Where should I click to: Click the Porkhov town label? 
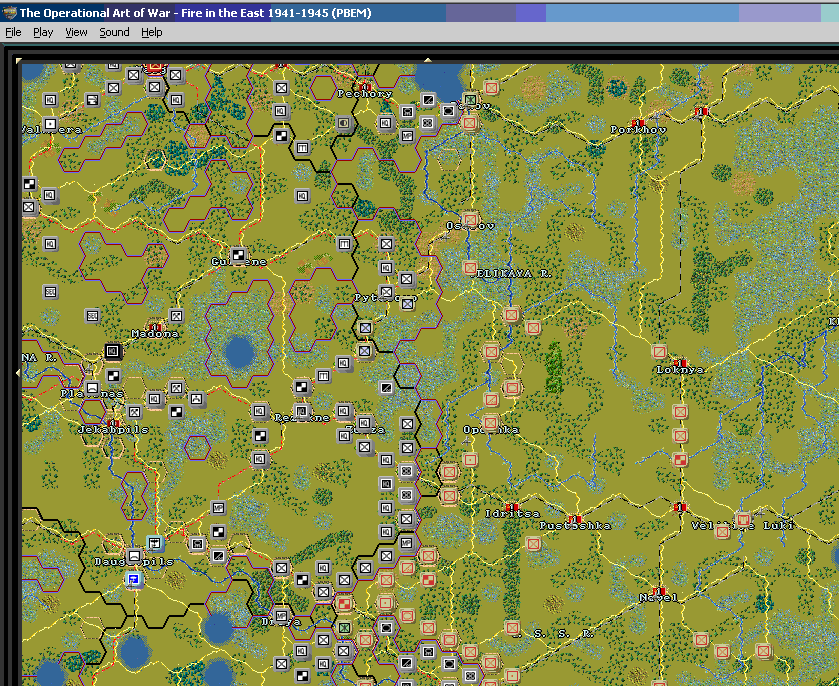point(638,129)
